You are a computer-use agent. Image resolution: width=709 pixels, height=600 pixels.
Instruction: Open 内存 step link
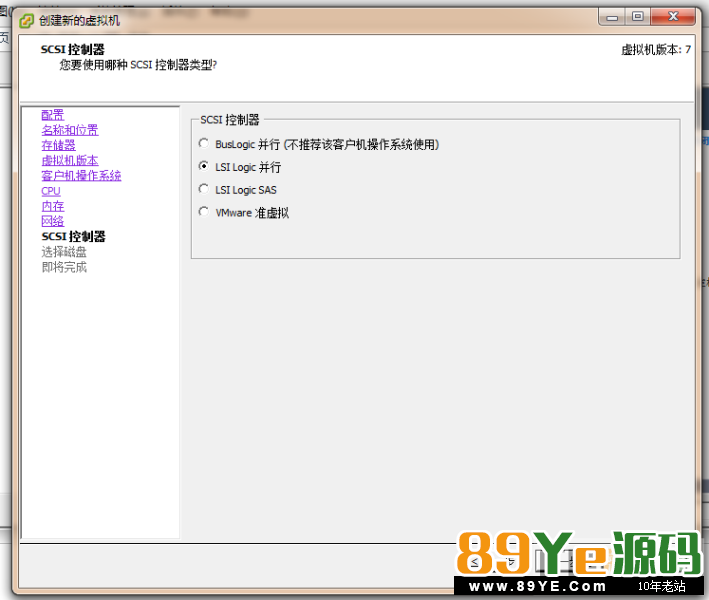pos(52,206)
